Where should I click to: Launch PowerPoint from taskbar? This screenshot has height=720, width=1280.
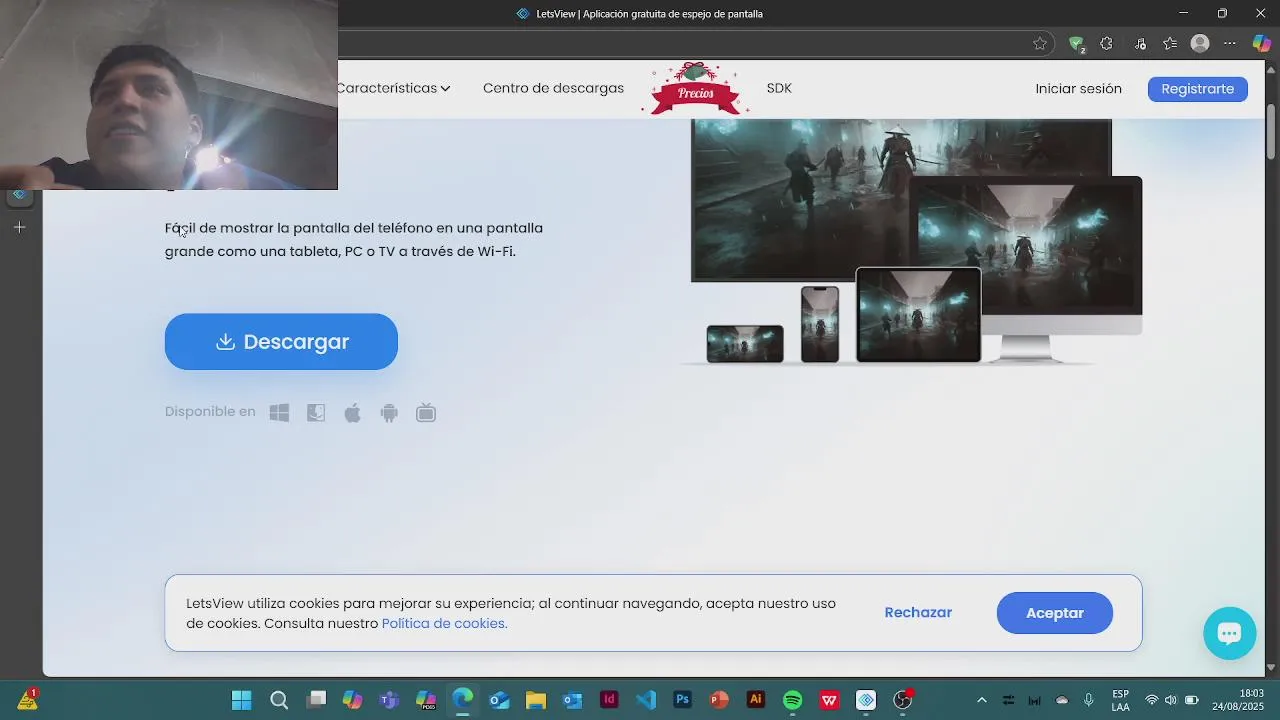[x=719, y=700]
